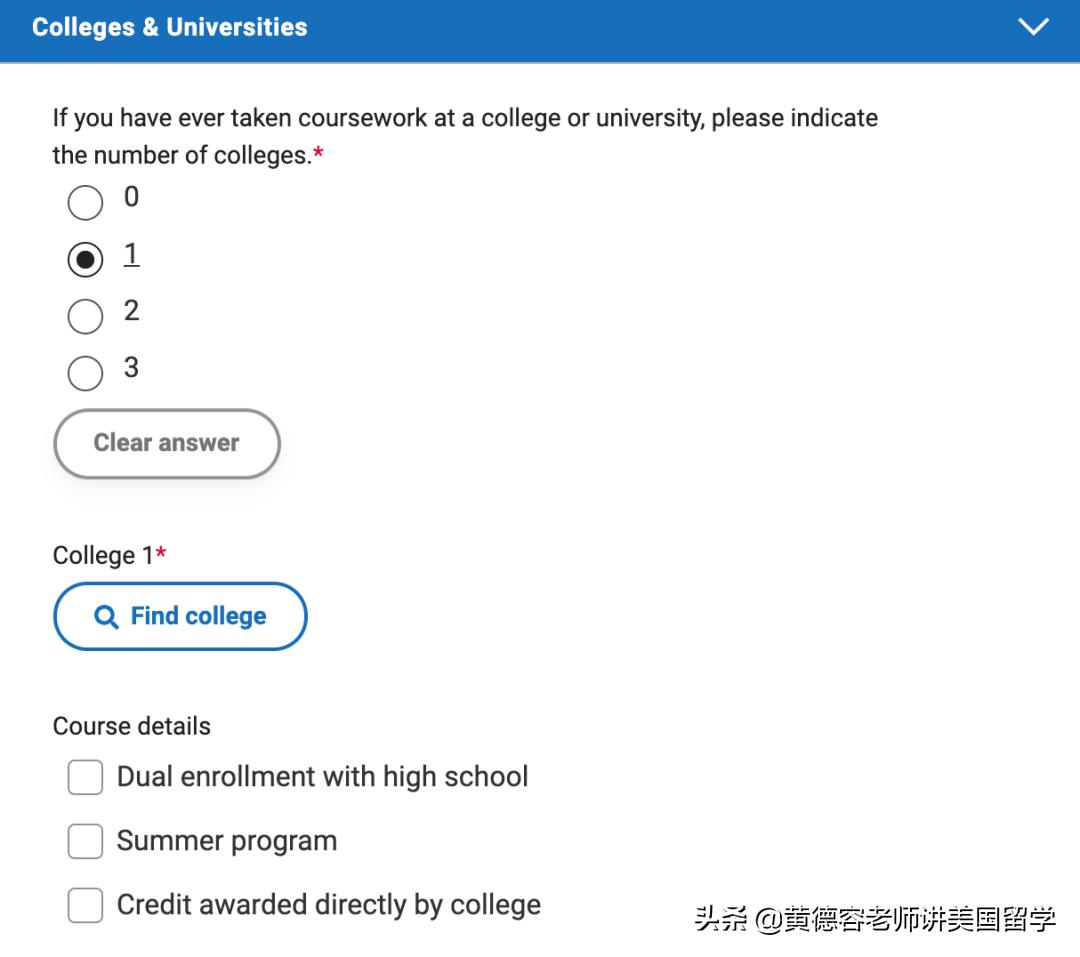Select 3 colleges from the radio group
Image resolution: width=1080 pixels, height=957 pixels.
(x=85, y=374)
